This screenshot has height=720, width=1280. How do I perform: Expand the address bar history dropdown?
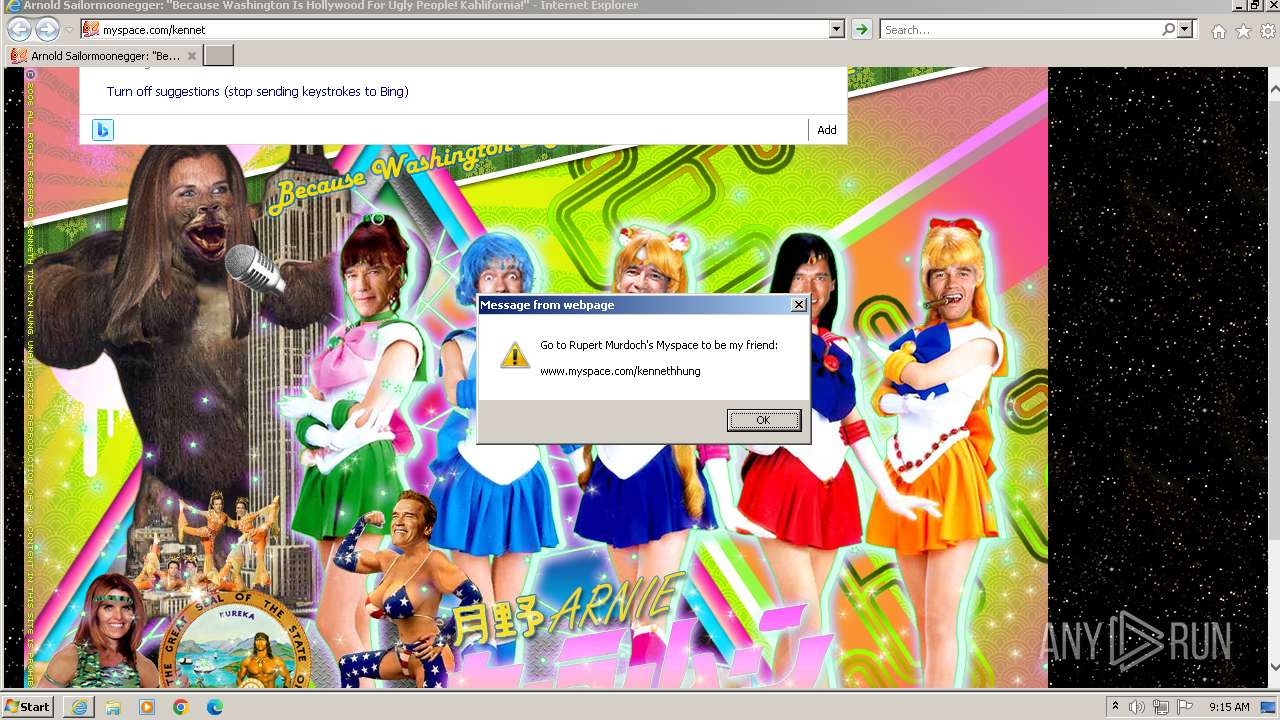pyautogui.click(x=837, y=30)
